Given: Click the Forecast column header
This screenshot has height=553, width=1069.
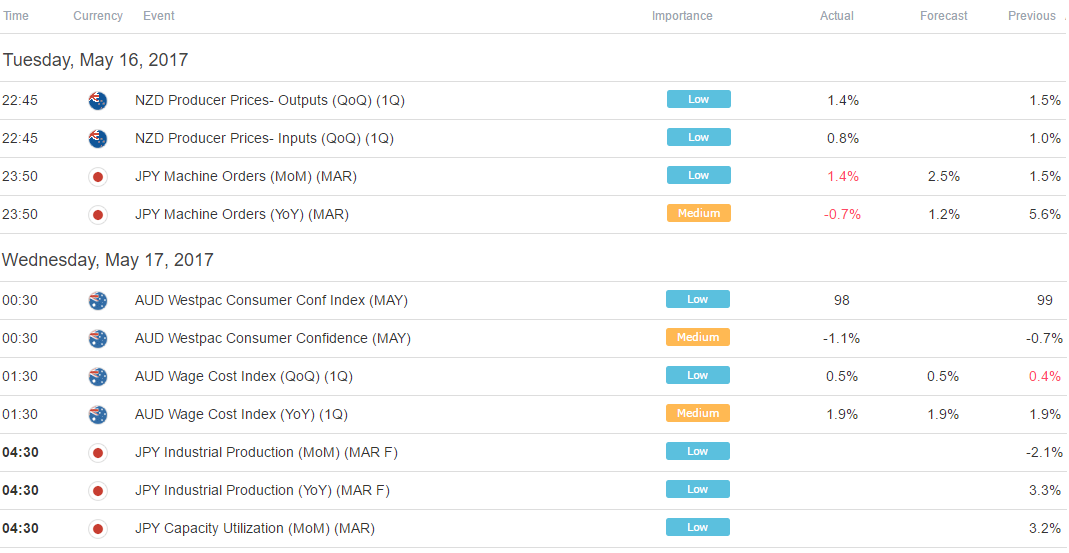Looking at the screenshot, I should (x=944, y=16).
